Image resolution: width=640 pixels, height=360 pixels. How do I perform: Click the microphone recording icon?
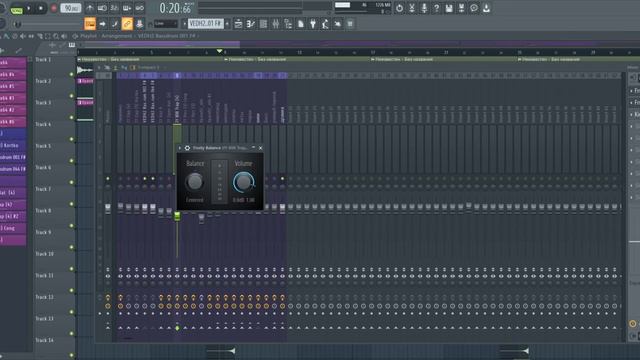point(424,8)
